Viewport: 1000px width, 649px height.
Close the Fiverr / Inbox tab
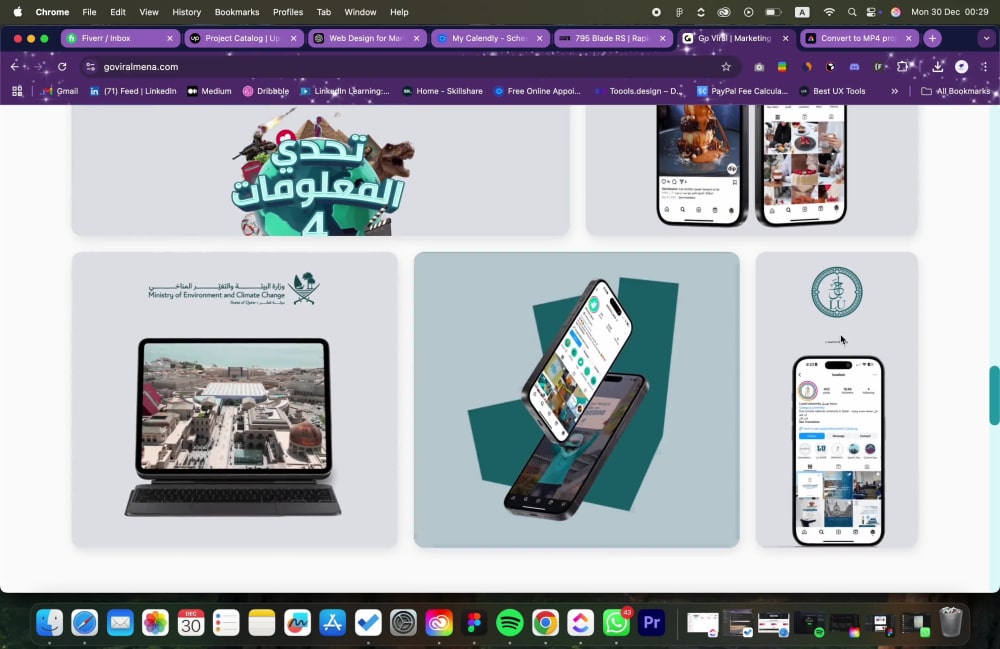tap(170, 38)
